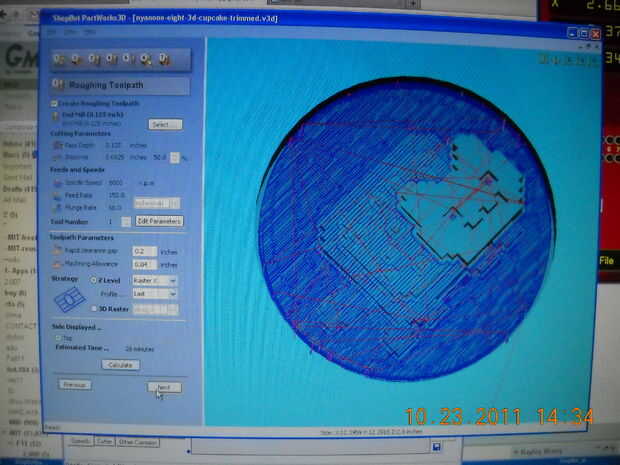Screen dimensions: 620x465
Task: Open the View menu in PartWorks3D
Action: pyautogui.click(x=71, y=32)
